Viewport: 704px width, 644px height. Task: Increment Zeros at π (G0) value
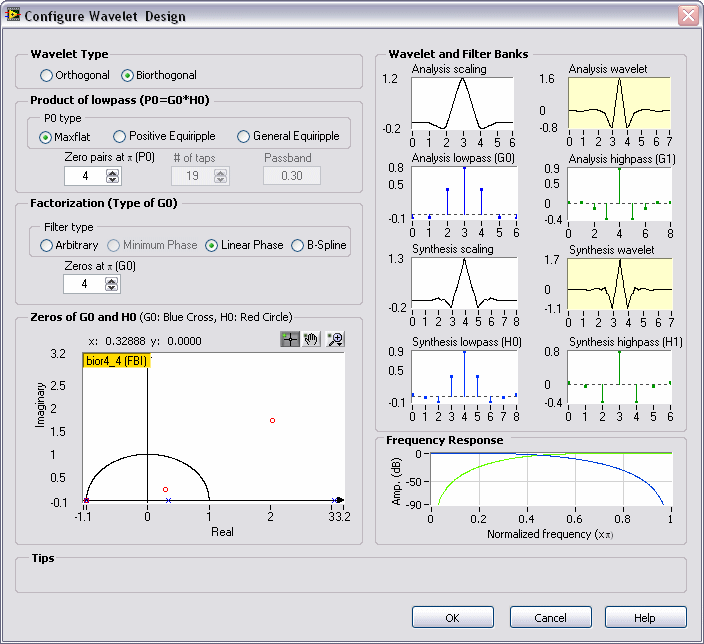(x=112, y=279)
